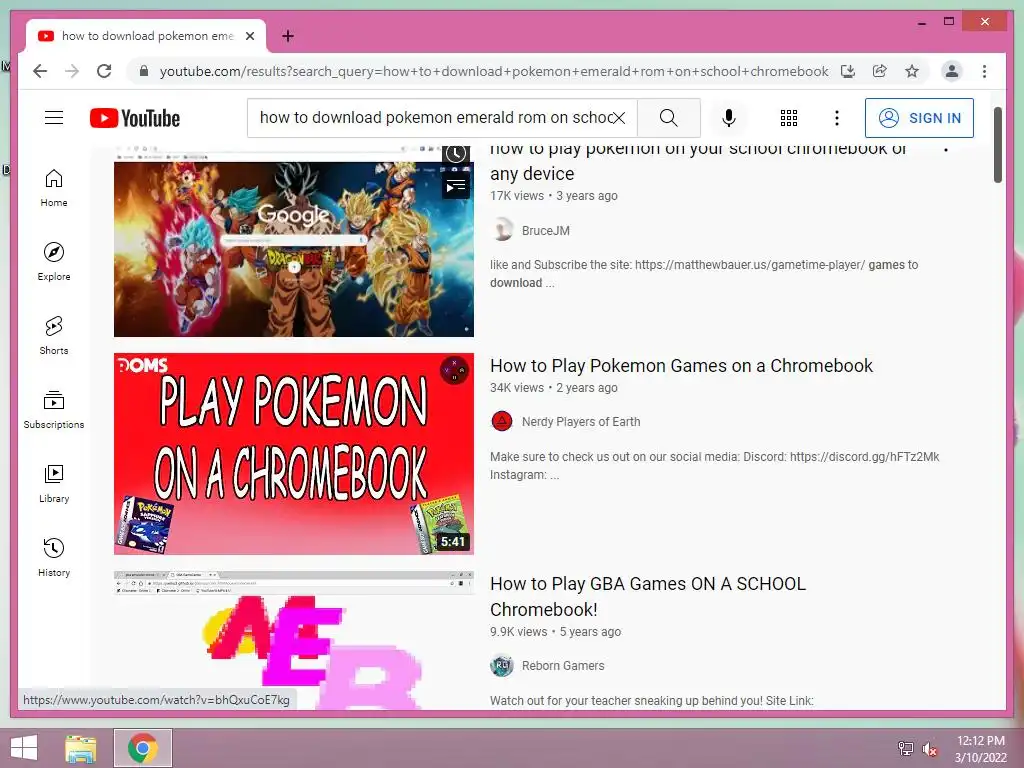Go to YouTube home via logo
This screenshot has width=1024, height=768.
click(x=135, y=118)
